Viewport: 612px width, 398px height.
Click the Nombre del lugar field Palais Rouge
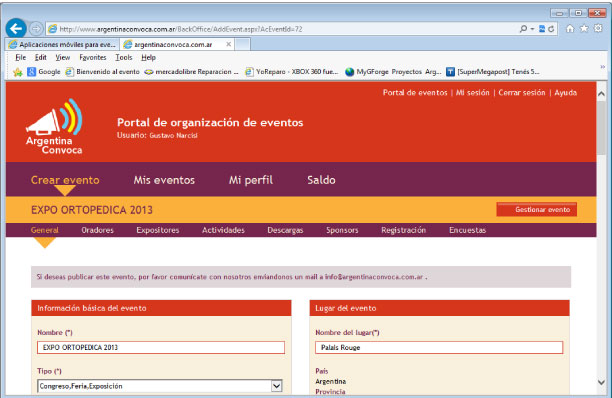click(439, 347)
